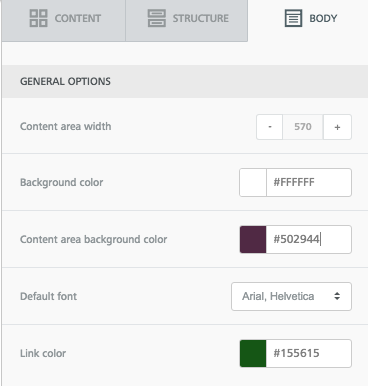This screenshot has height=386, width=368.
Task: Click the Link color label
Action: [43, 353]
